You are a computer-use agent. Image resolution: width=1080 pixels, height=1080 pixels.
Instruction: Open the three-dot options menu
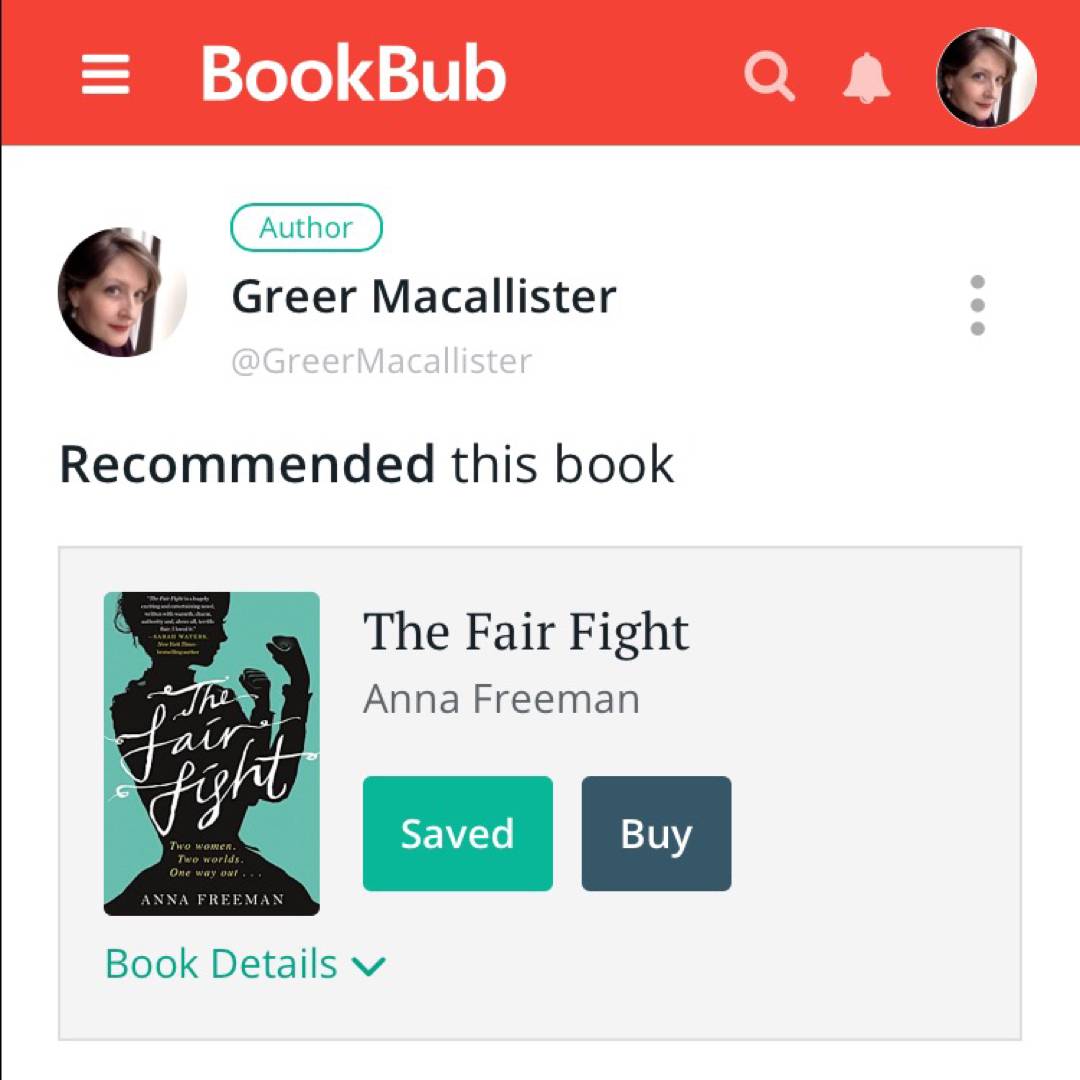point(977,305)
